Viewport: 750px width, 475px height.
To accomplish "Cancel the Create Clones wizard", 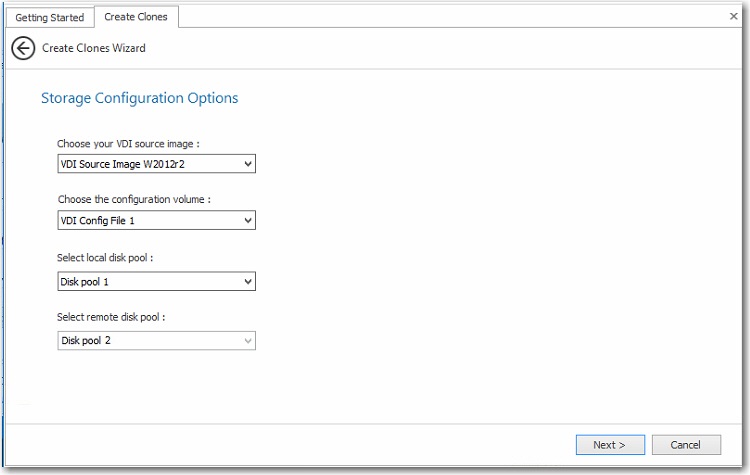I will click(x=686, y=445).
